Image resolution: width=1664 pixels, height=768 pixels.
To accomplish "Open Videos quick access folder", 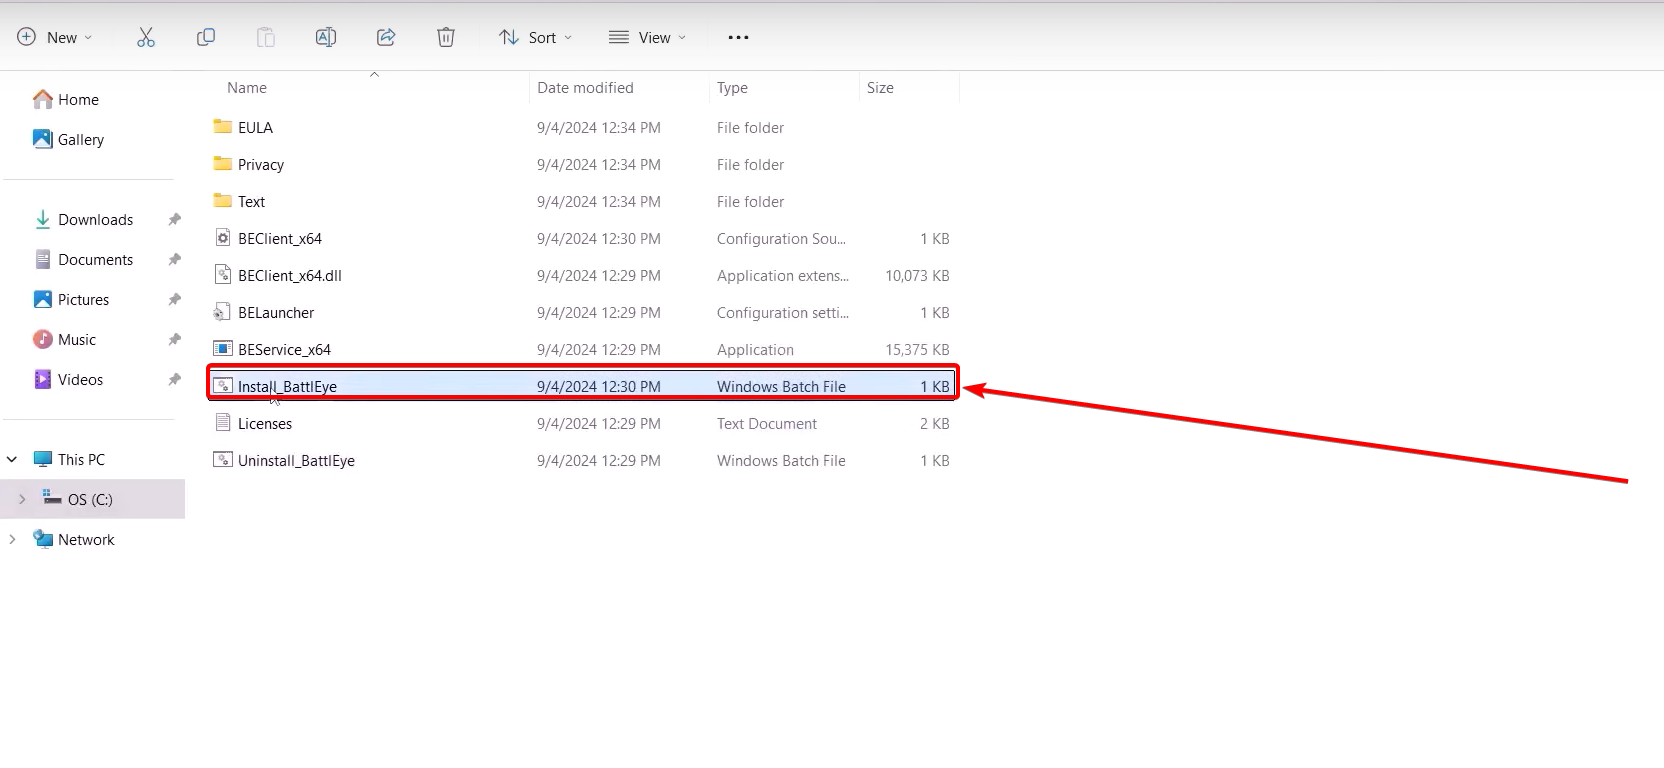I will click(x=69, y=379).
